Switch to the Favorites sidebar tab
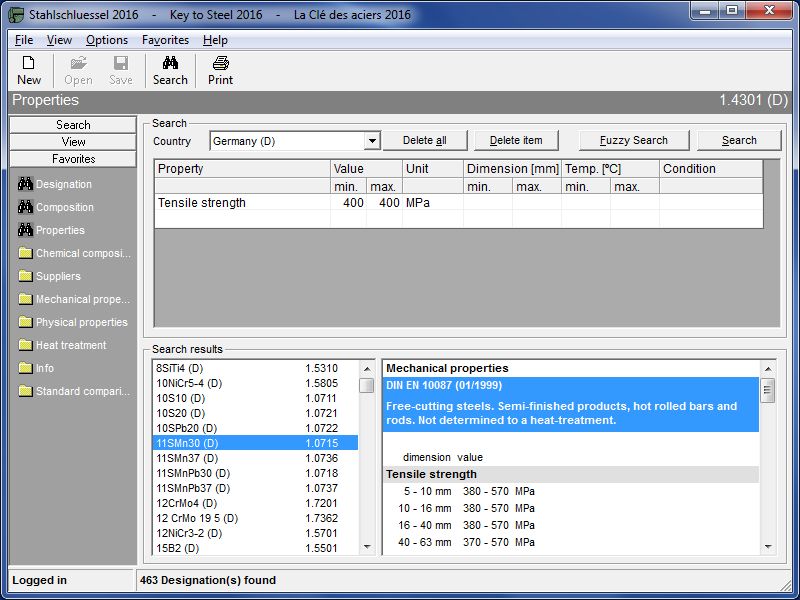 coord(73,159)
